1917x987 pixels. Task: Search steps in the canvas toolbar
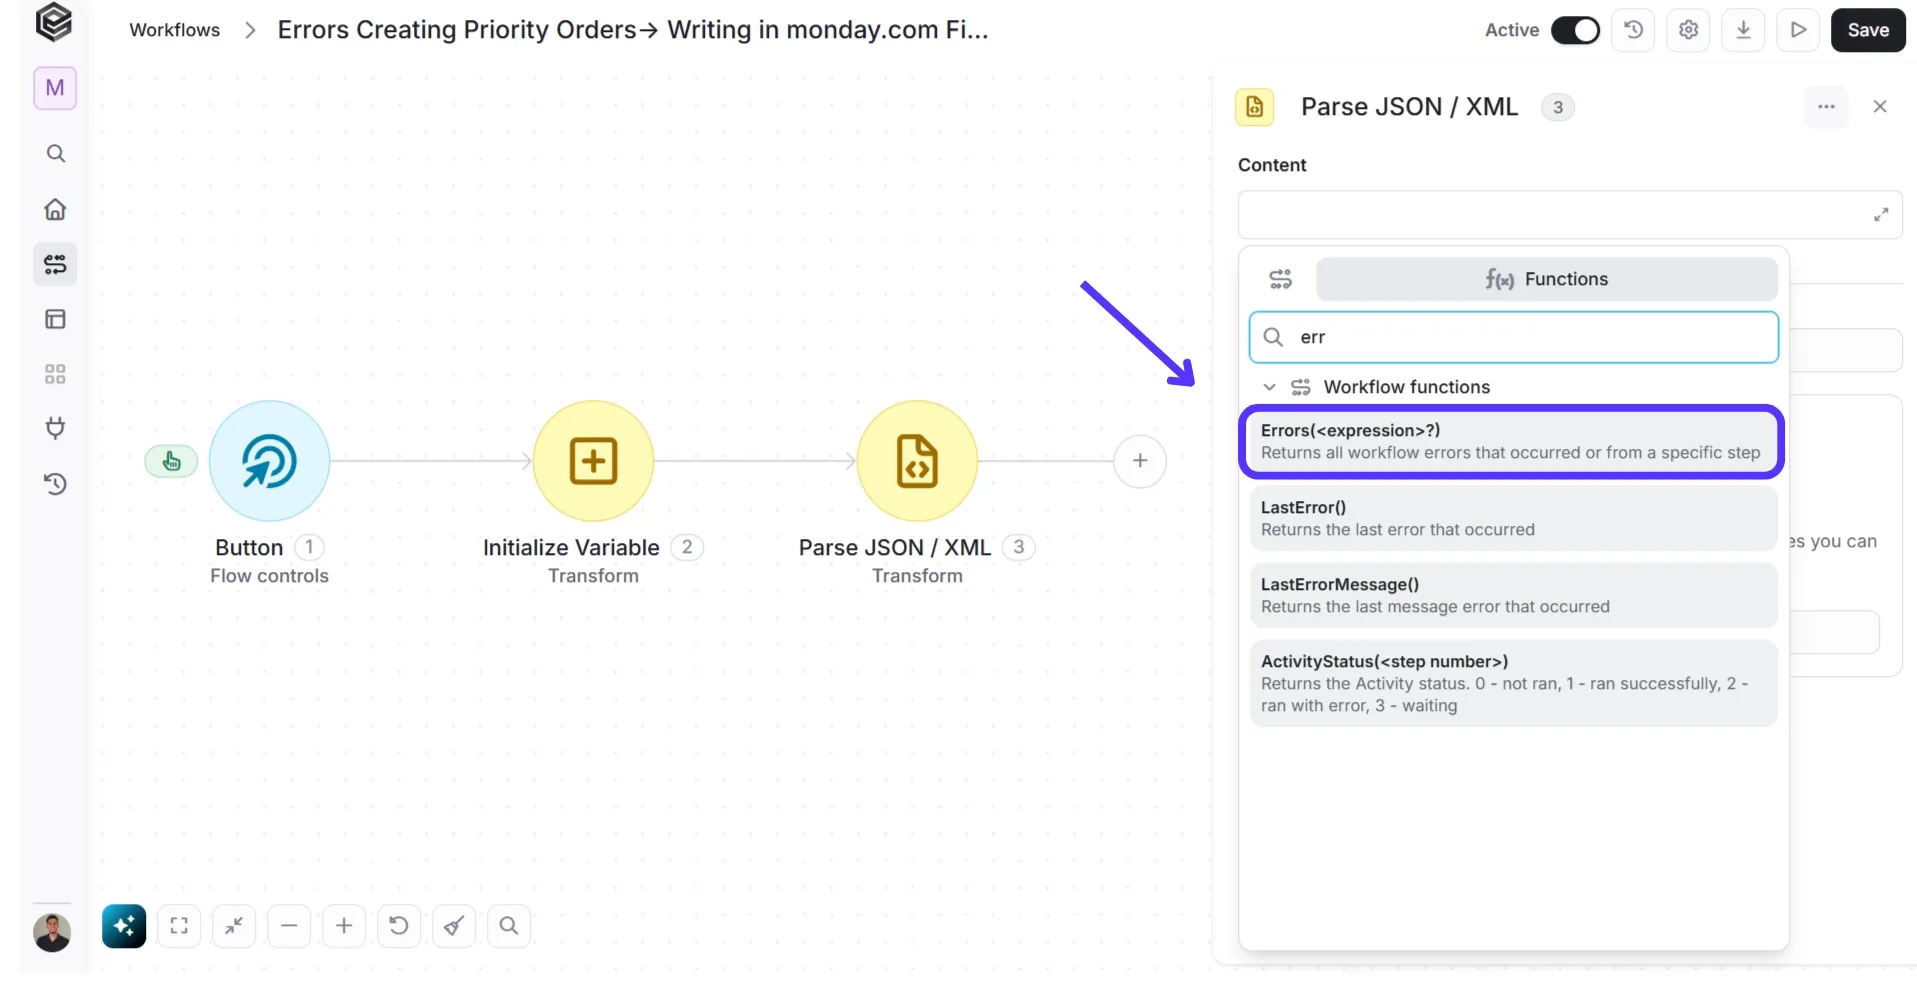coord(509,926)
